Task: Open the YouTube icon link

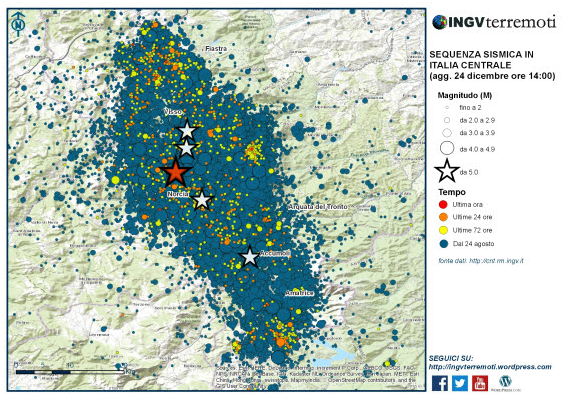Action: click(480, 383)
